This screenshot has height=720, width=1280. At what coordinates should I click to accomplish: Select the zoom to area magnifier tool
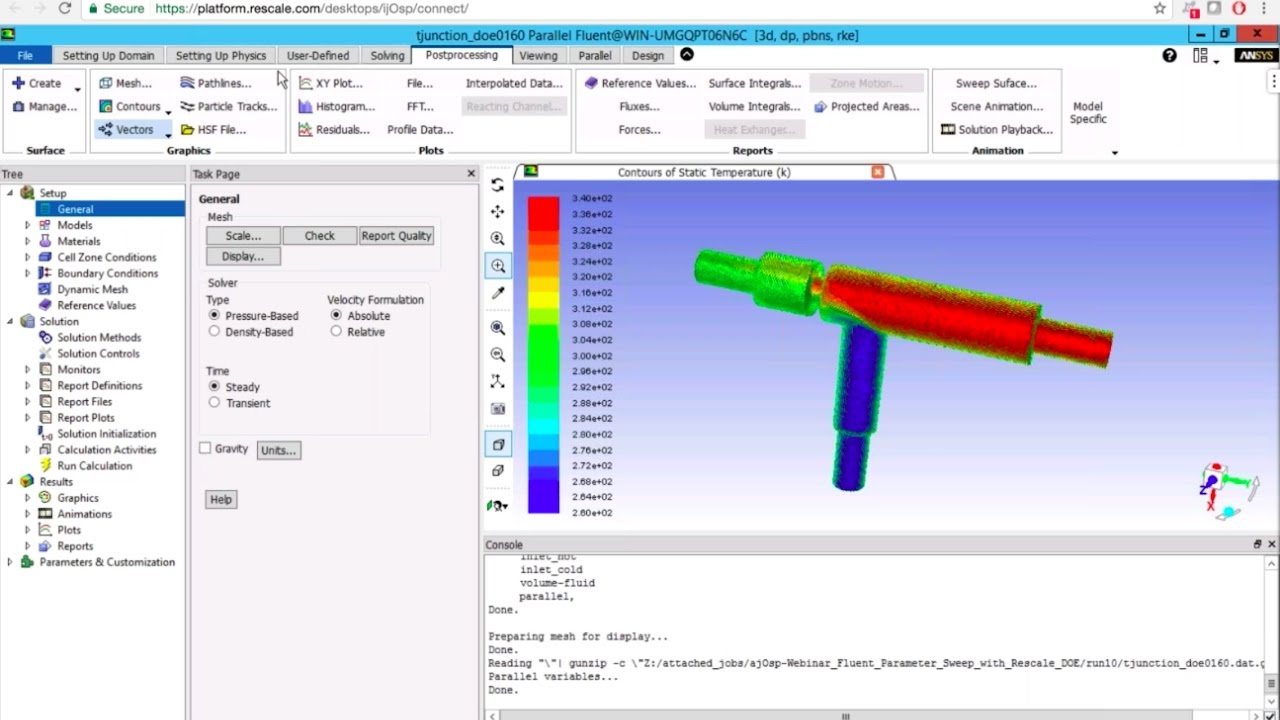point(498,266)
